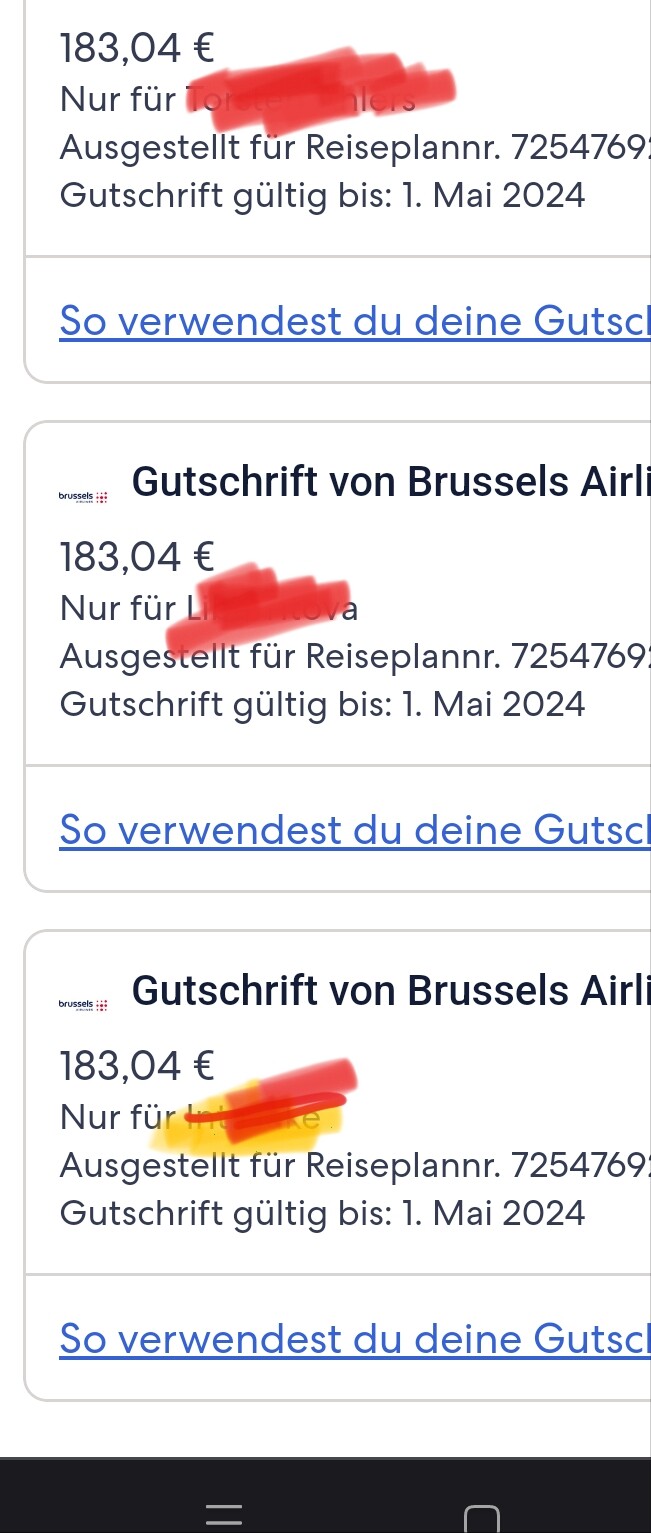Select the 183,04 € amount in the bottom card
651x1533 pixels.
tap(137, 1065)
